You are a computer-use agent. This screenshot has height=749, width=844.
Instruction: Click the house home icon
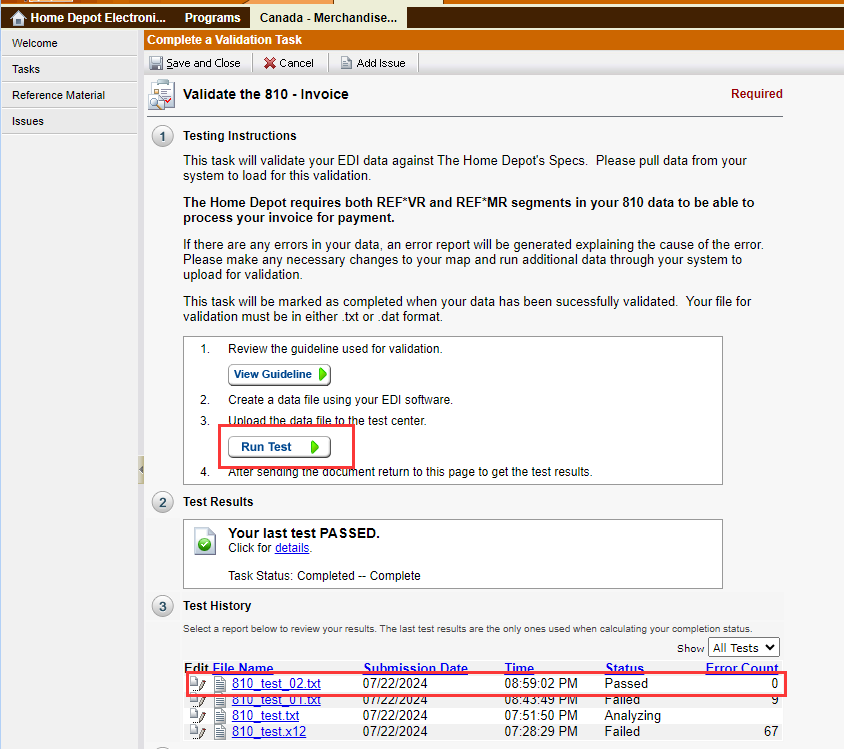point(18,18)
